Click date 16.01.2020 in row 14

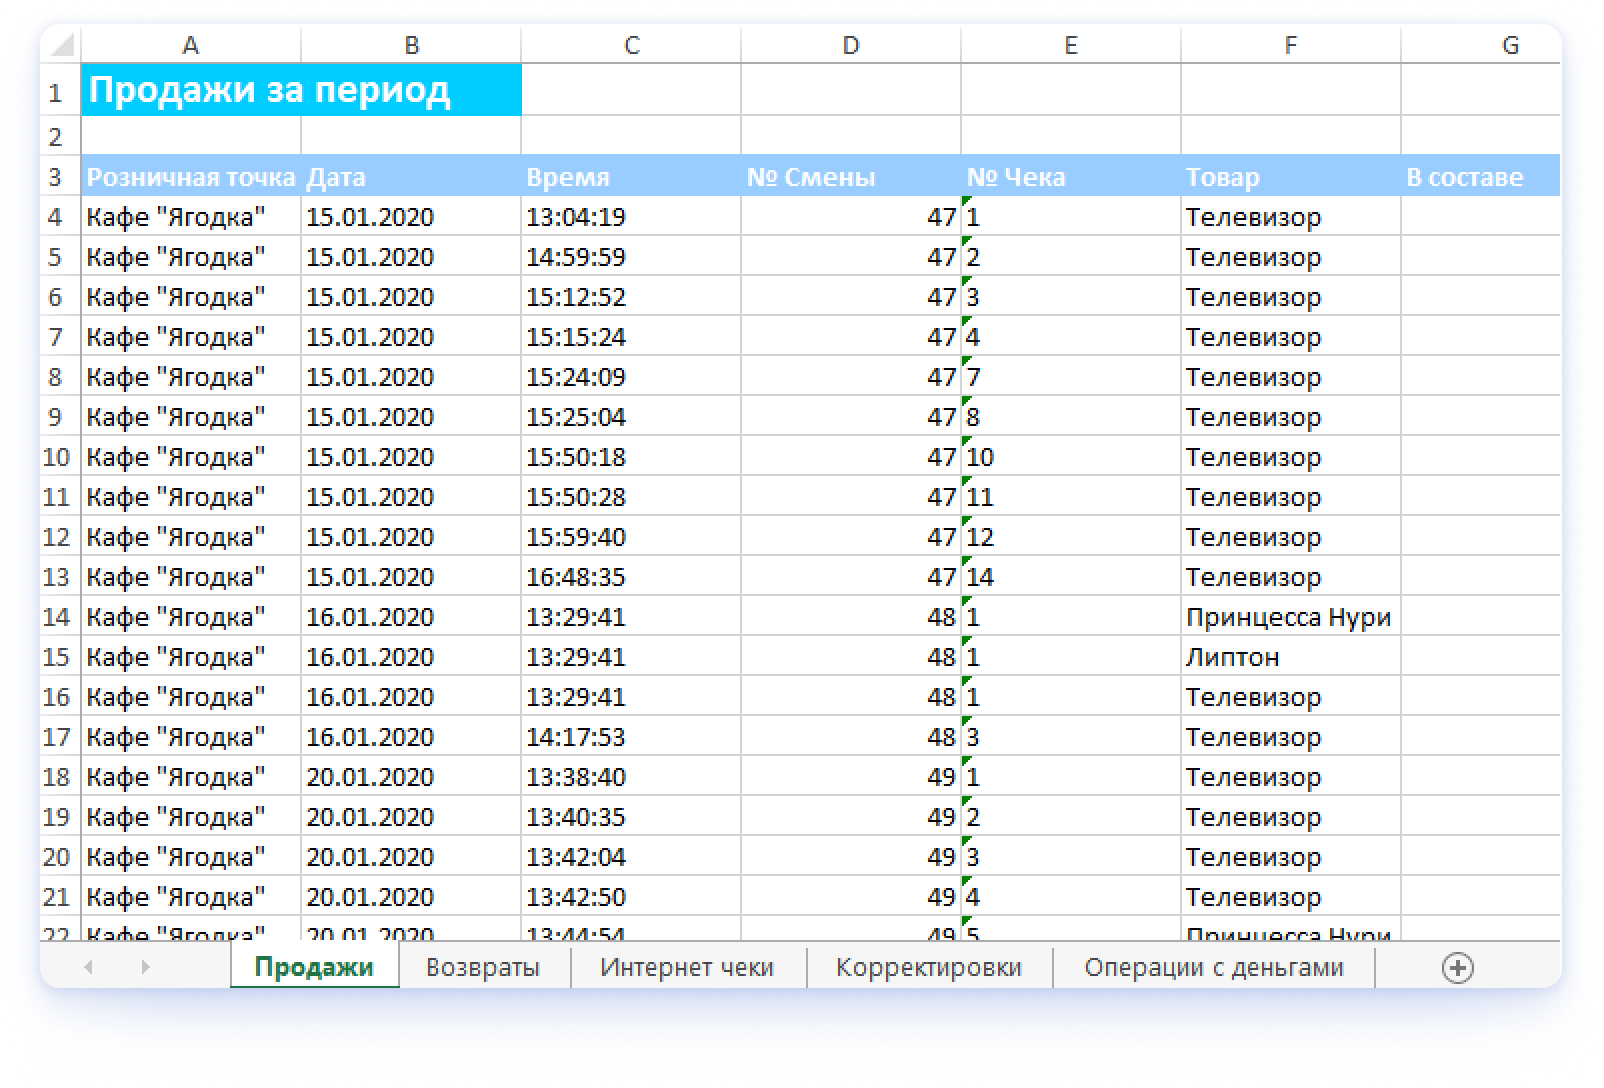[411, 616]
